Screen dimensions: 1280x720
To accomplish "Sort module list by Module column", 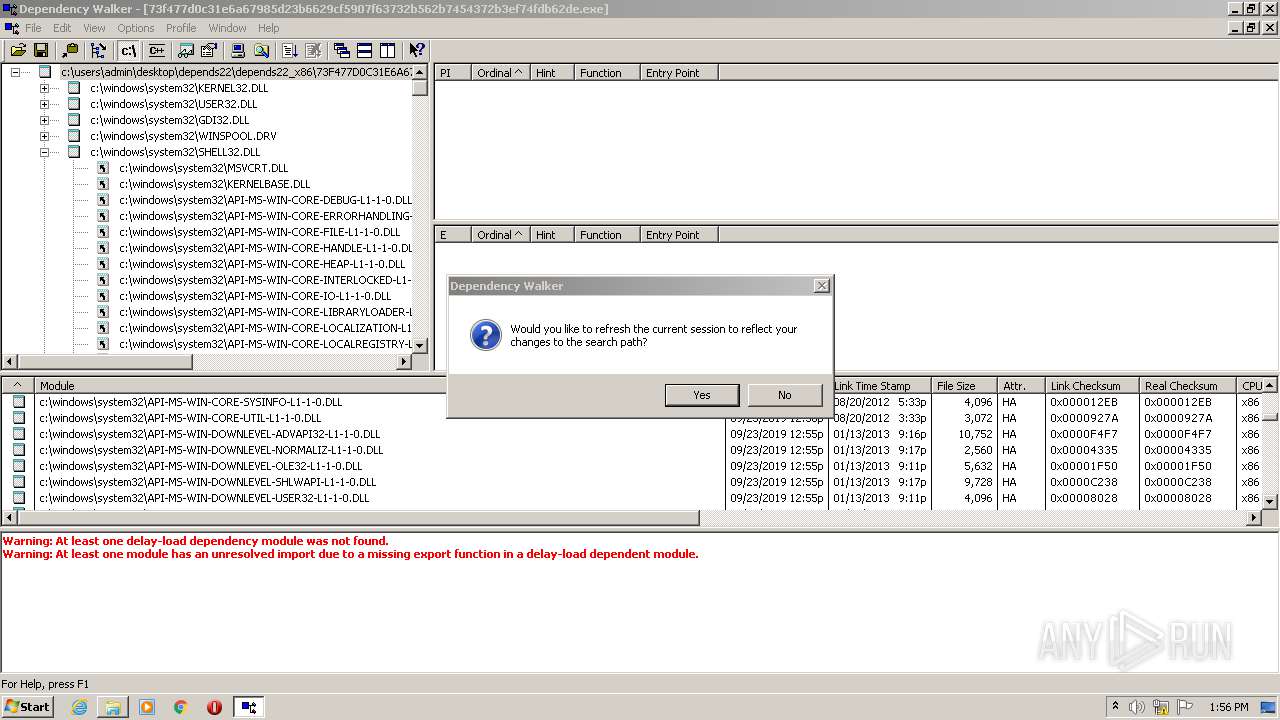I will (x=380, y=385).
